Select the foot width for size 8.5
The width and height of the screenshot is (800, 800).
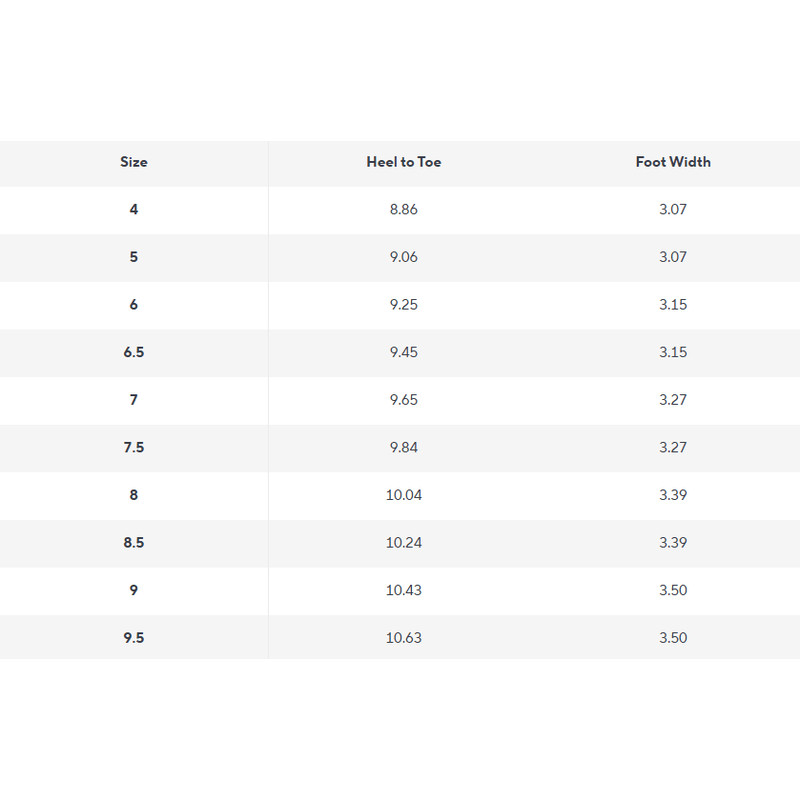(673, 542)
